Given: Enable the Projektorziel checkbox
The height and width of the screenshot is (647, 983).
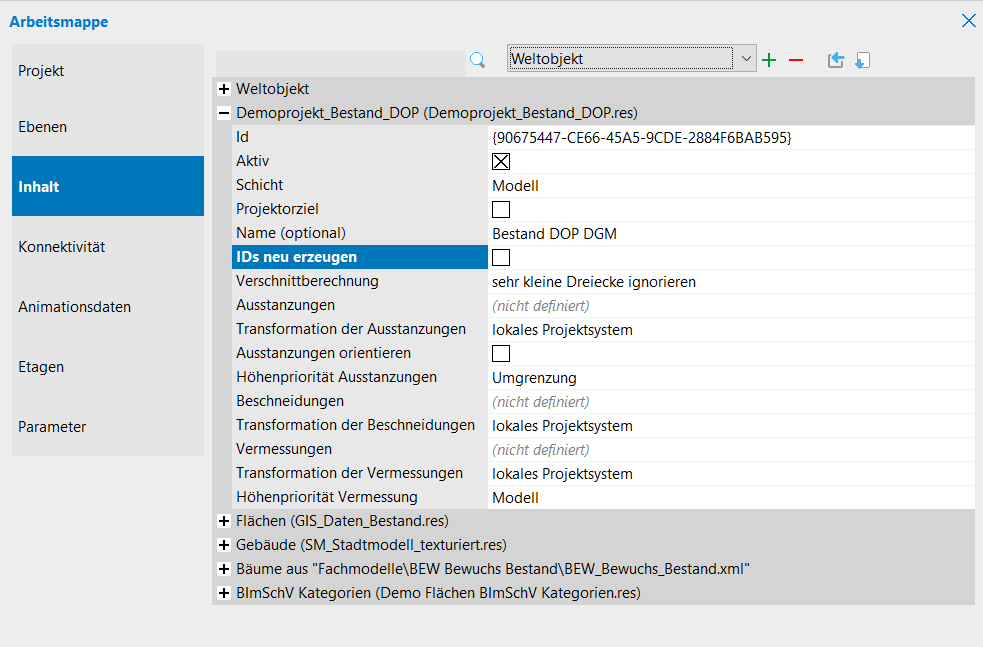Looking at the screenshot, I should point(501,210).
